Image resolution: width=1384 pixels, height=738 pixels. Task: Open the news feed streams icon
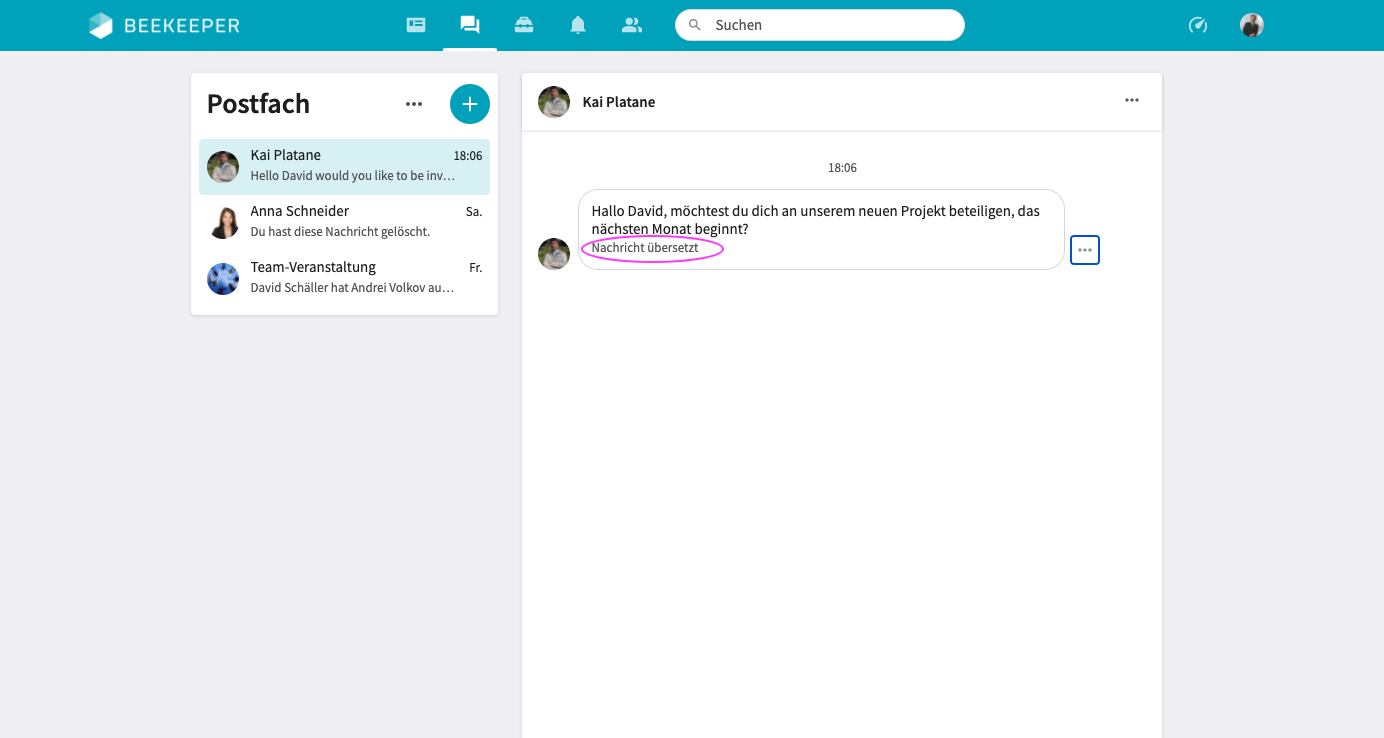pyautogui.click(x=416, y=25)
